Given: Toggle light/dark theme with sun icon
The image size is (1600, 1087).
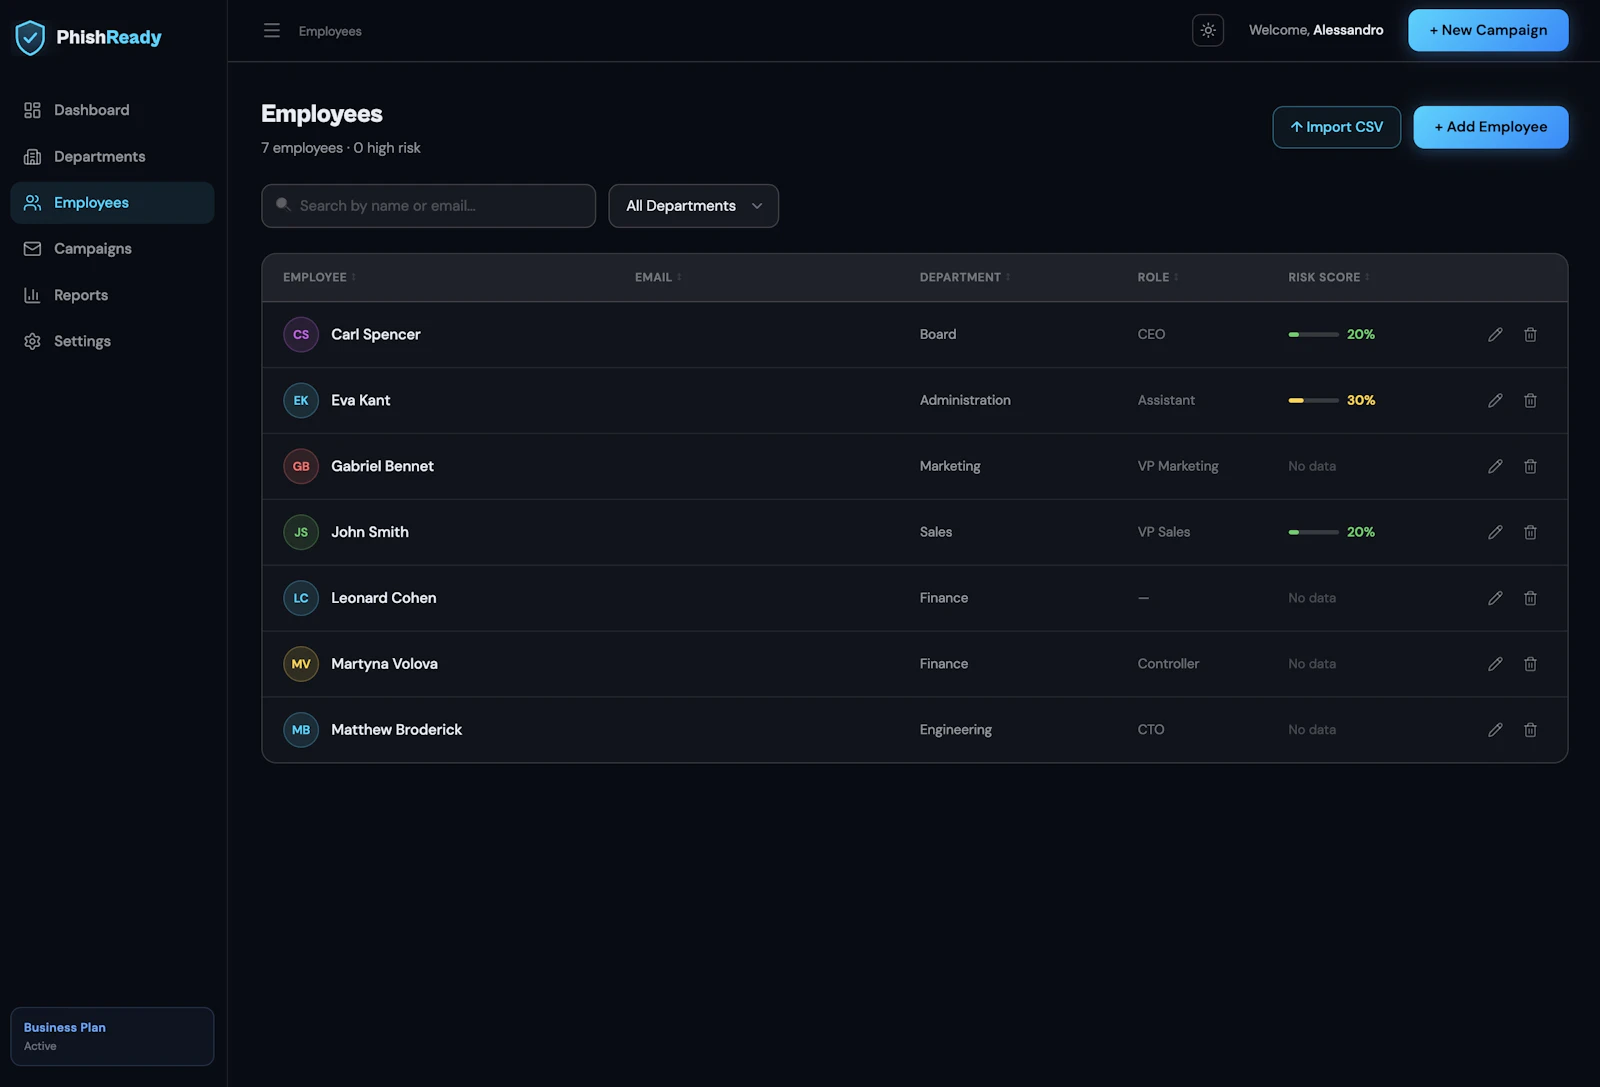Looking at the screenshot, I should pos(1208,30).
